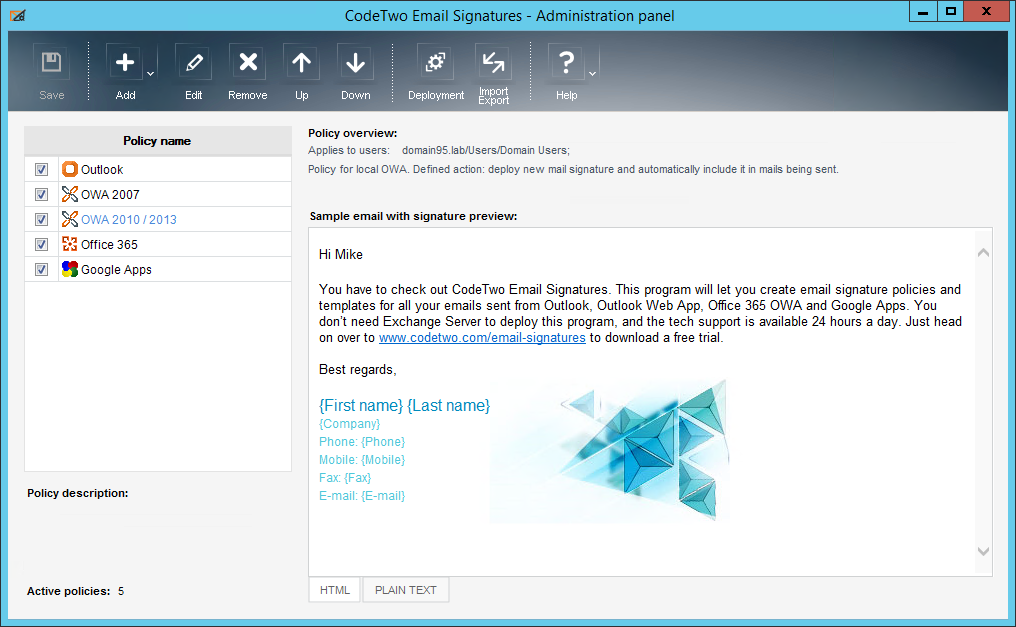Move the policy Down with arrow icon
The image size is (1016, 627).
(355, 63)
